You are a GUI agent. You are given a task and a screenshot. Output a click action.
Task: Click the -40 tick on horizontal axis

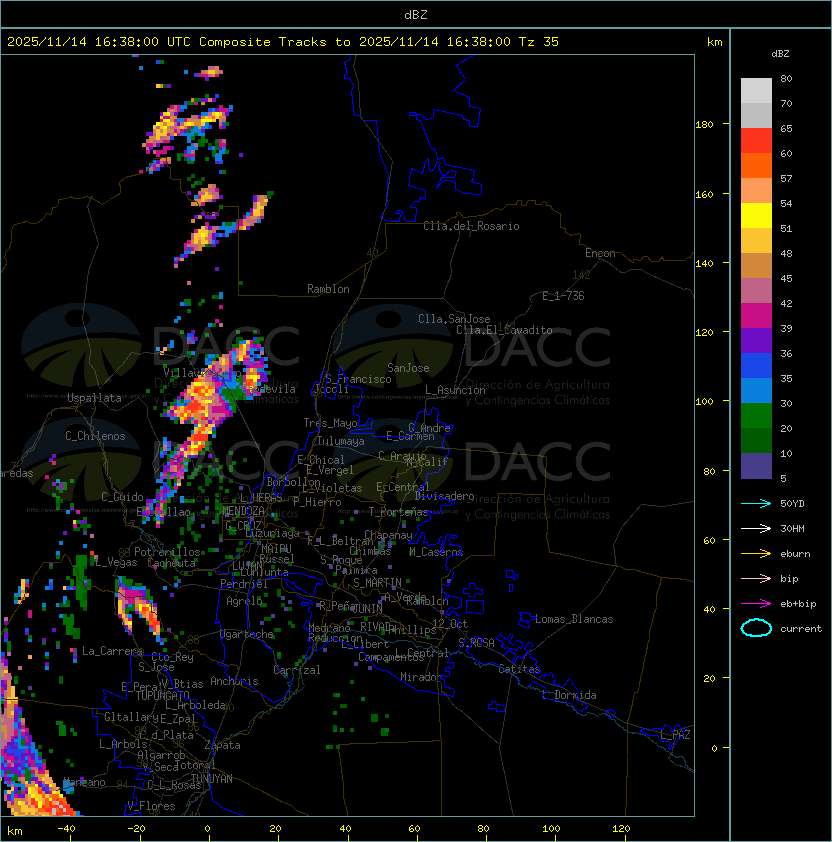click(x=67, y=829)
